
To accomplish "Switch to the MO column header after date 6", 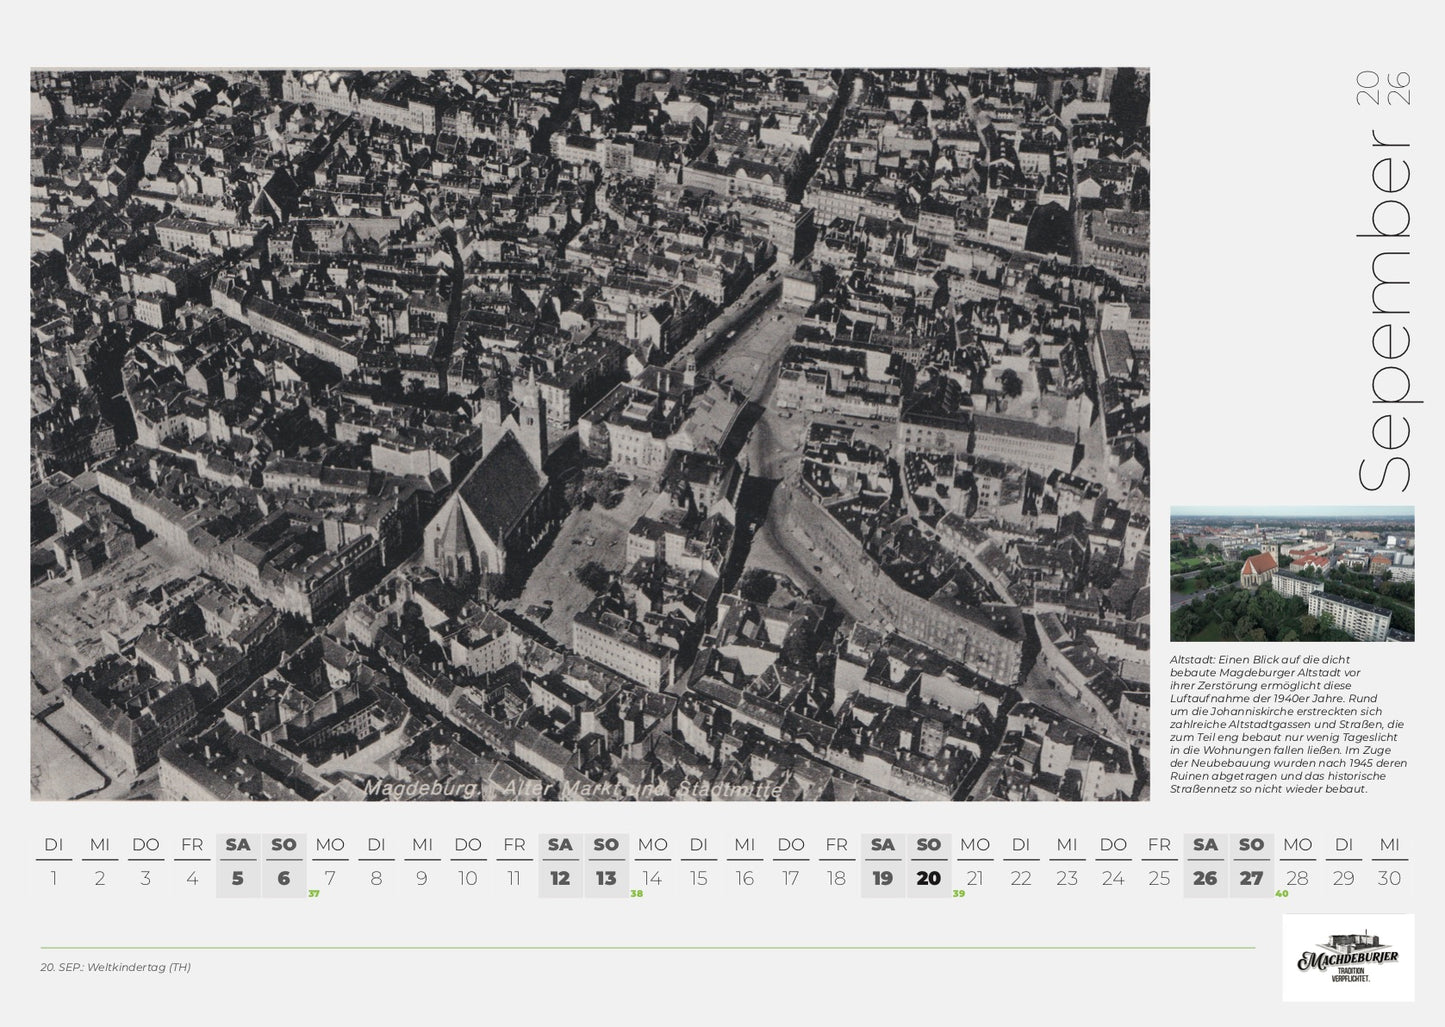I will tap(329, 845).
